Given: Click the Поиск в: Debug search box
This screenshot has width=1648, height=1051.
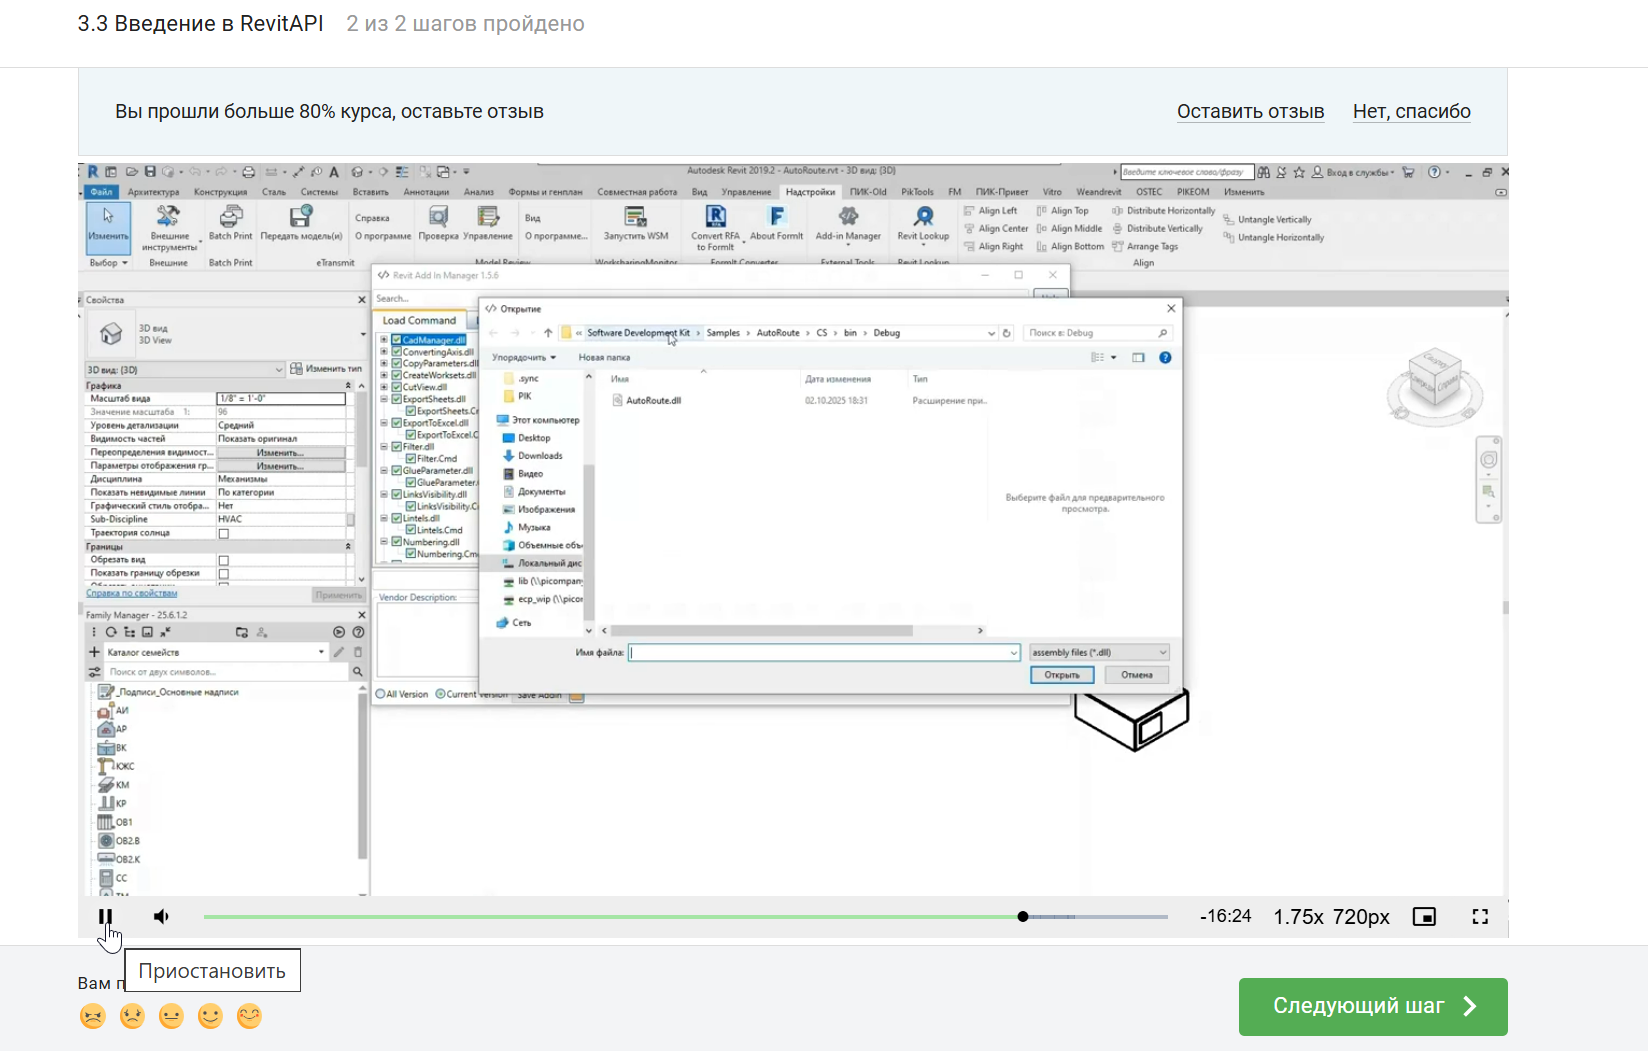Looking at the screenshot, I should (1098, 333).
